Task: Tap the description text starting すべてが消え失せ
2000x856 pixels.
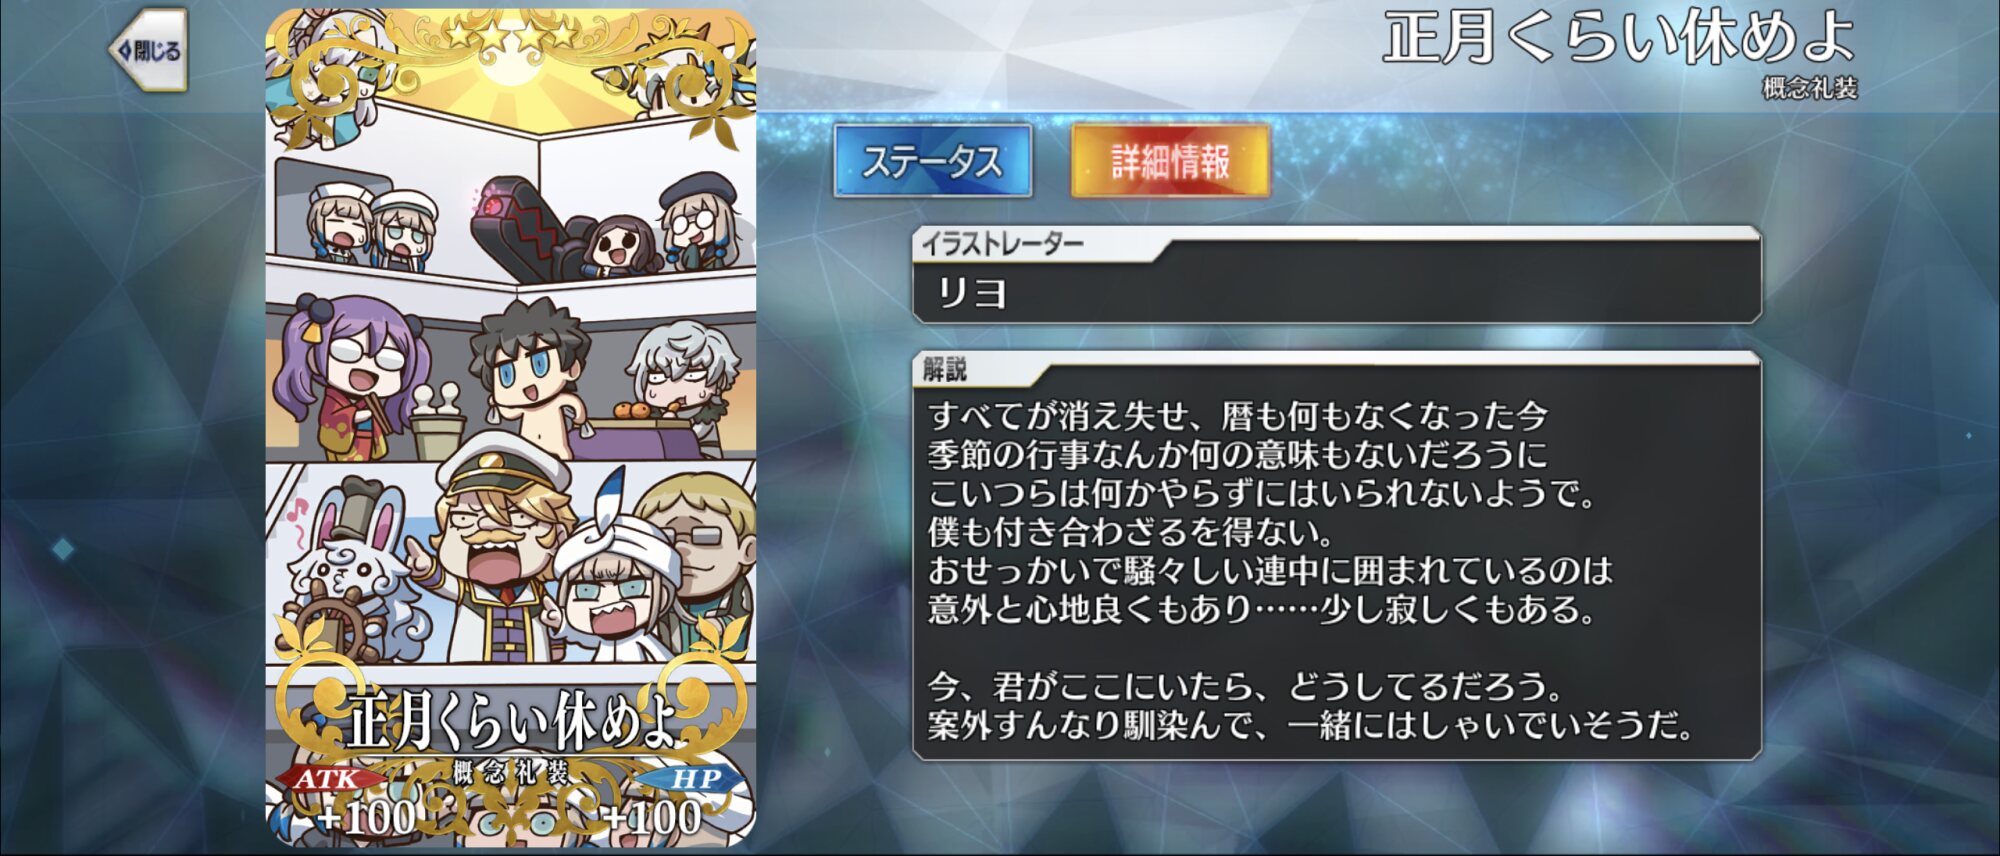Action: pyautogui.click(x=1311, y=570)
